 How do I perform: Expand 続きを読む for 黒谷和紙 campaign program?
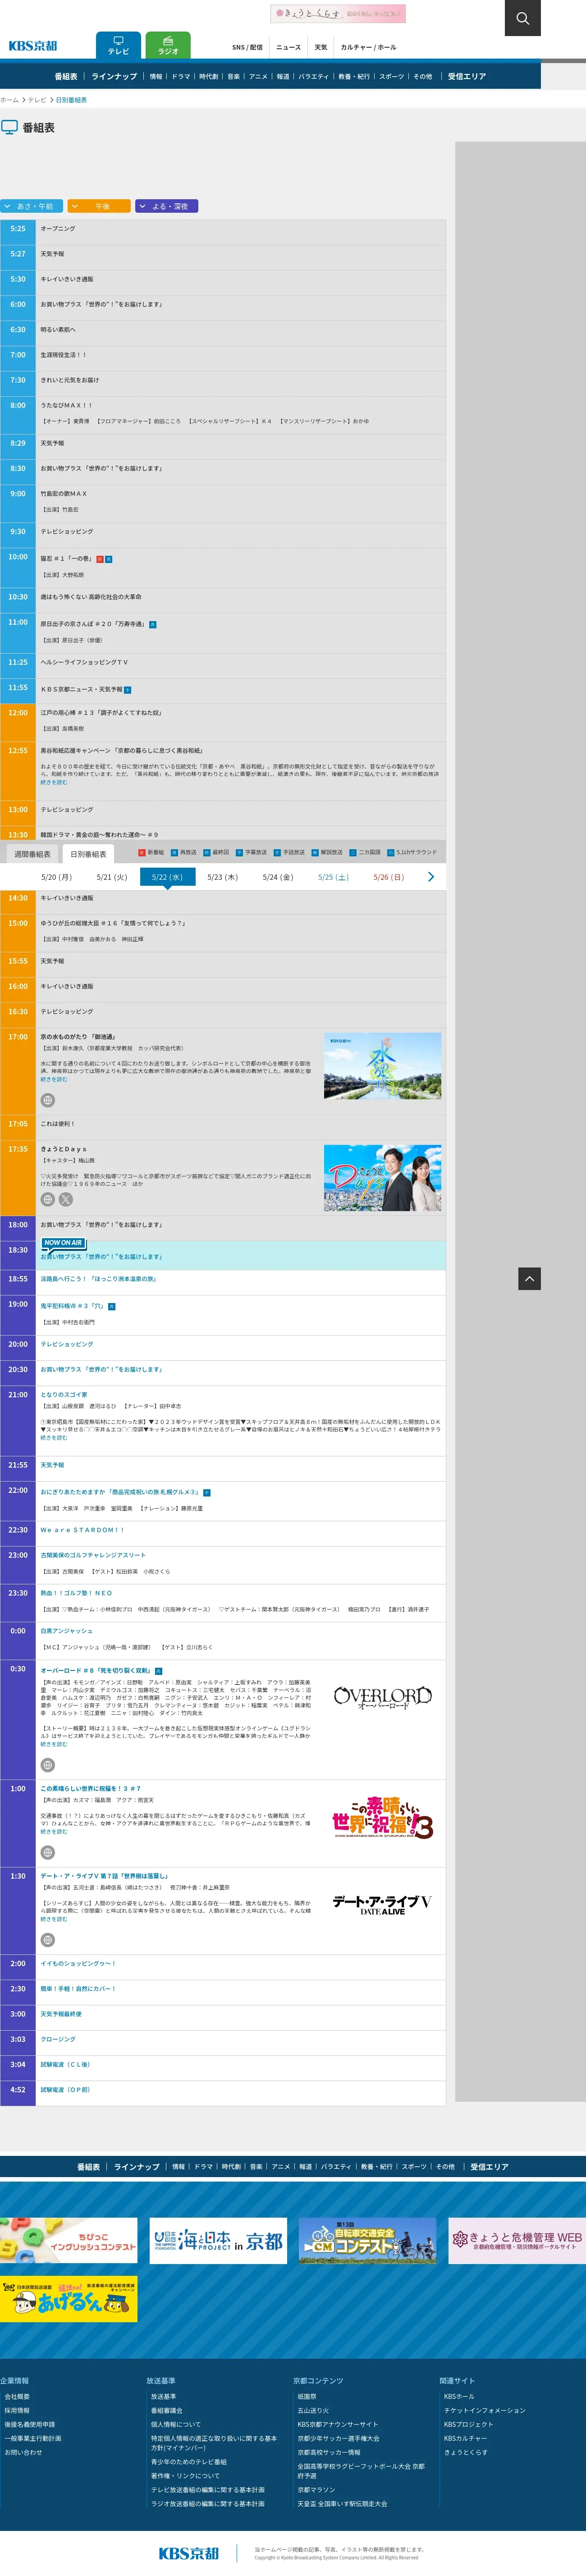coord(54,782)
